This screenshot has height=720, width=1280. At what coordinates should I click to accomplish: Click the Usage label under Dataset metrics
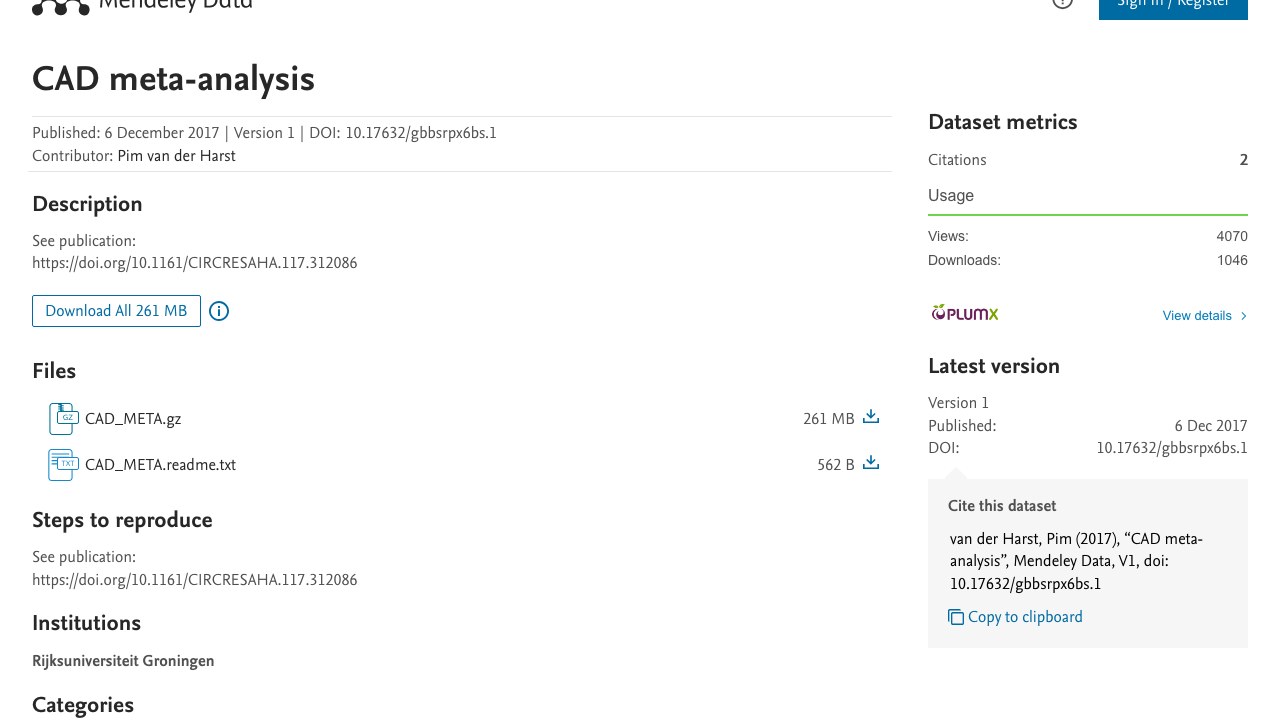point(951,196)
